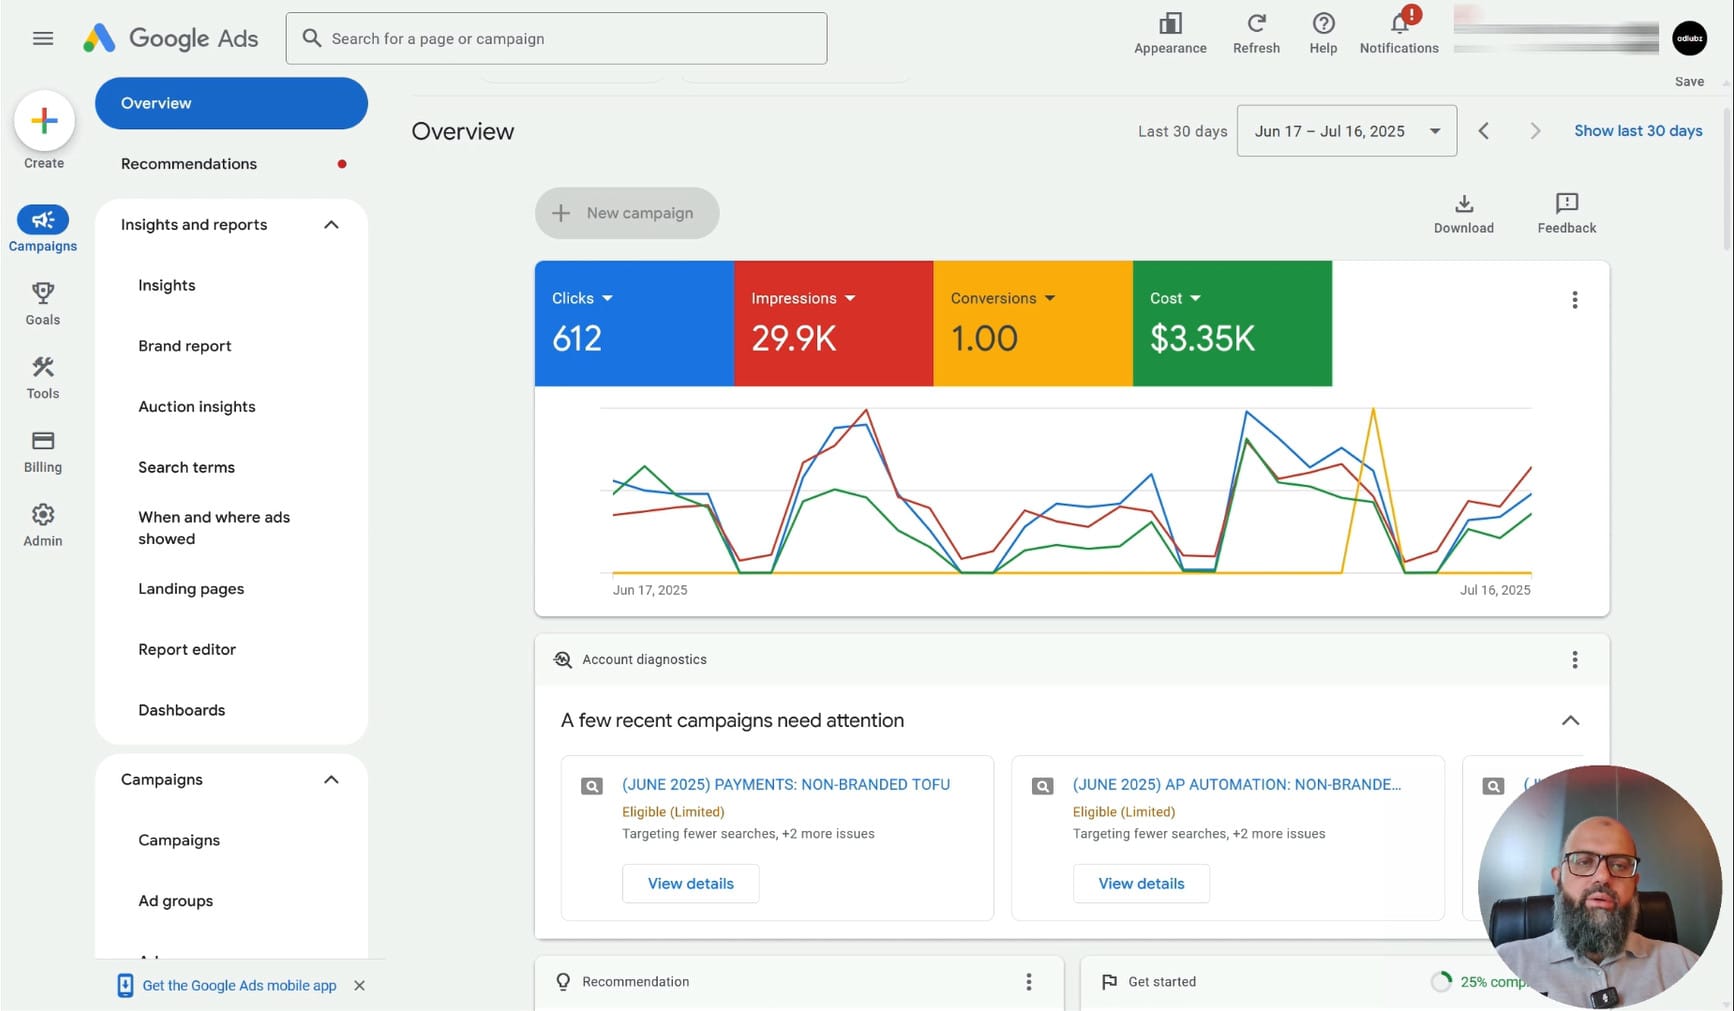This screenshot has height=1011, width=1734.
Task: Dismiss the mobile app banner
Action: [360, 985]
